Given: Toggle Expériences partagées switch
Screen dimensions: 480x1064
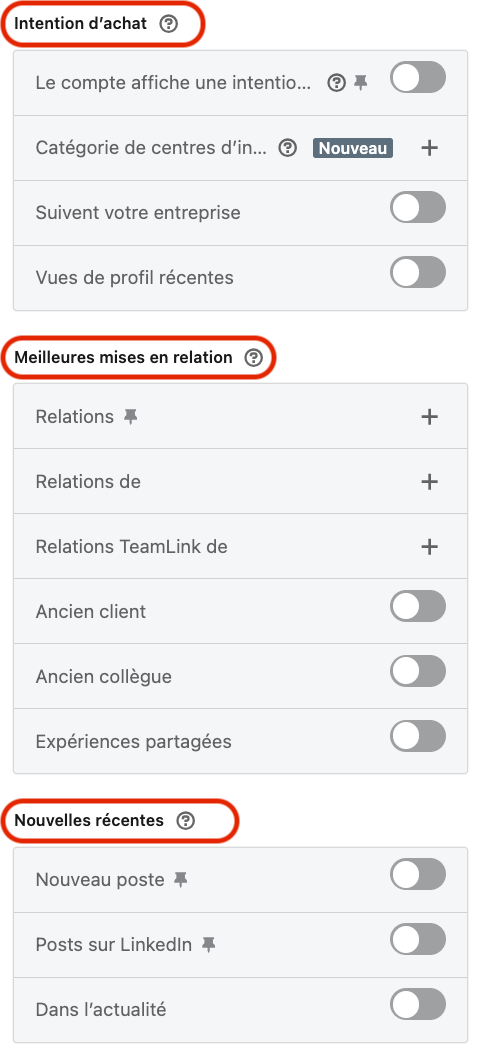Looking at the screenshot, I should coord(418,737).
